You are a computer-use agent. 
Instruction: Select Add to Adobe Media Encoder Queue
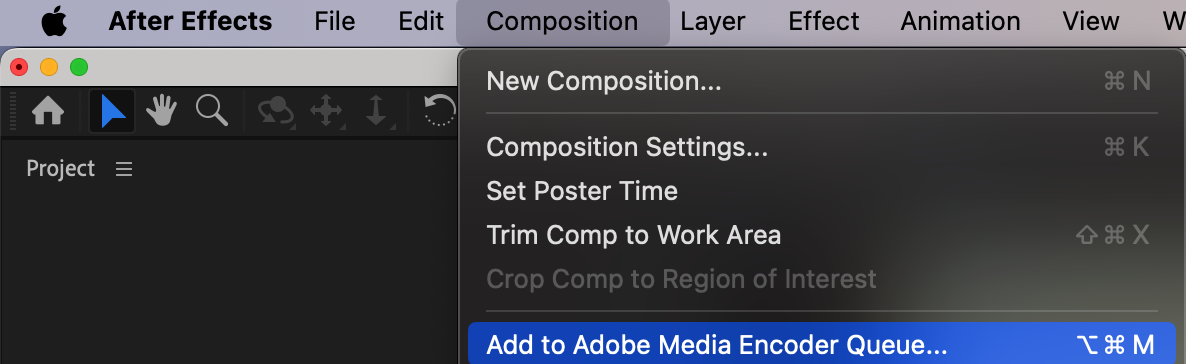(822, 344)
